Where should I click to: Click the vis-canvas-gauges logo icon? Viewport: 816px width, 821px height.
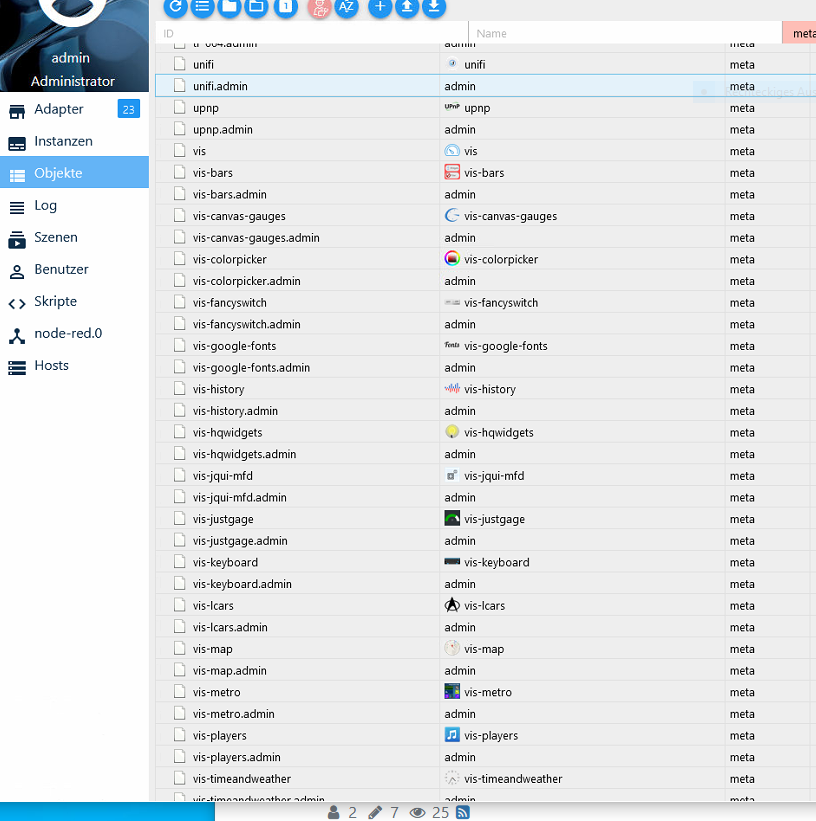click(452, 215)
